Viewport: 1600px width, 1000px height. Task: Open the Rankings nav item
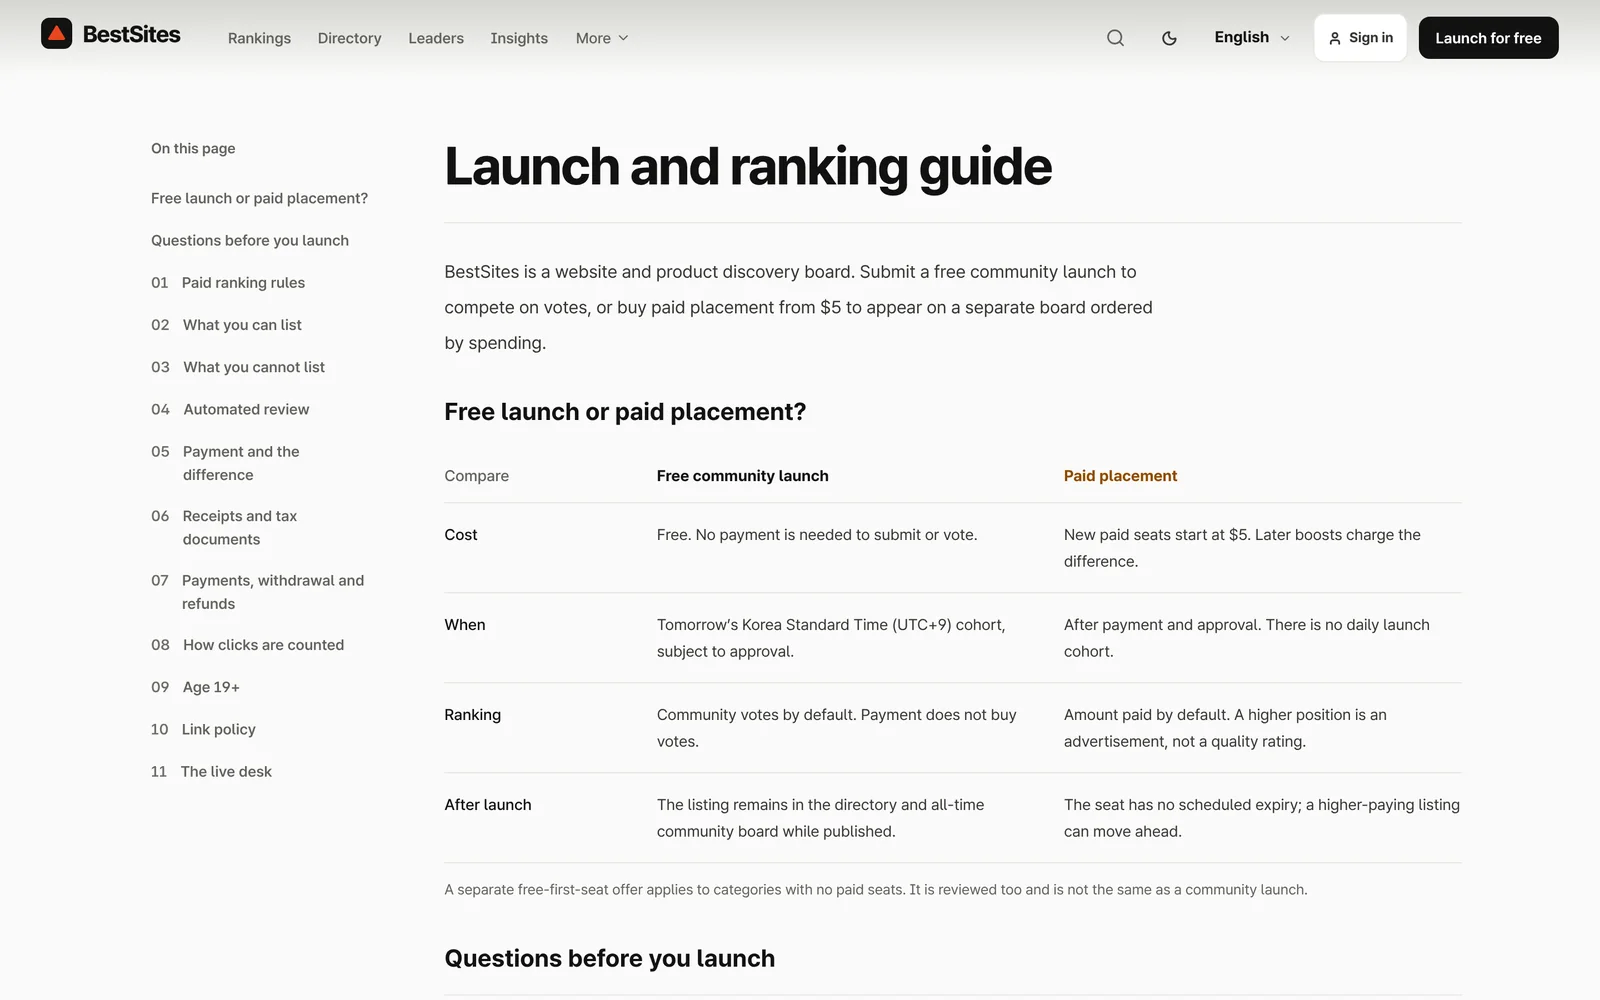coord(259,38)
